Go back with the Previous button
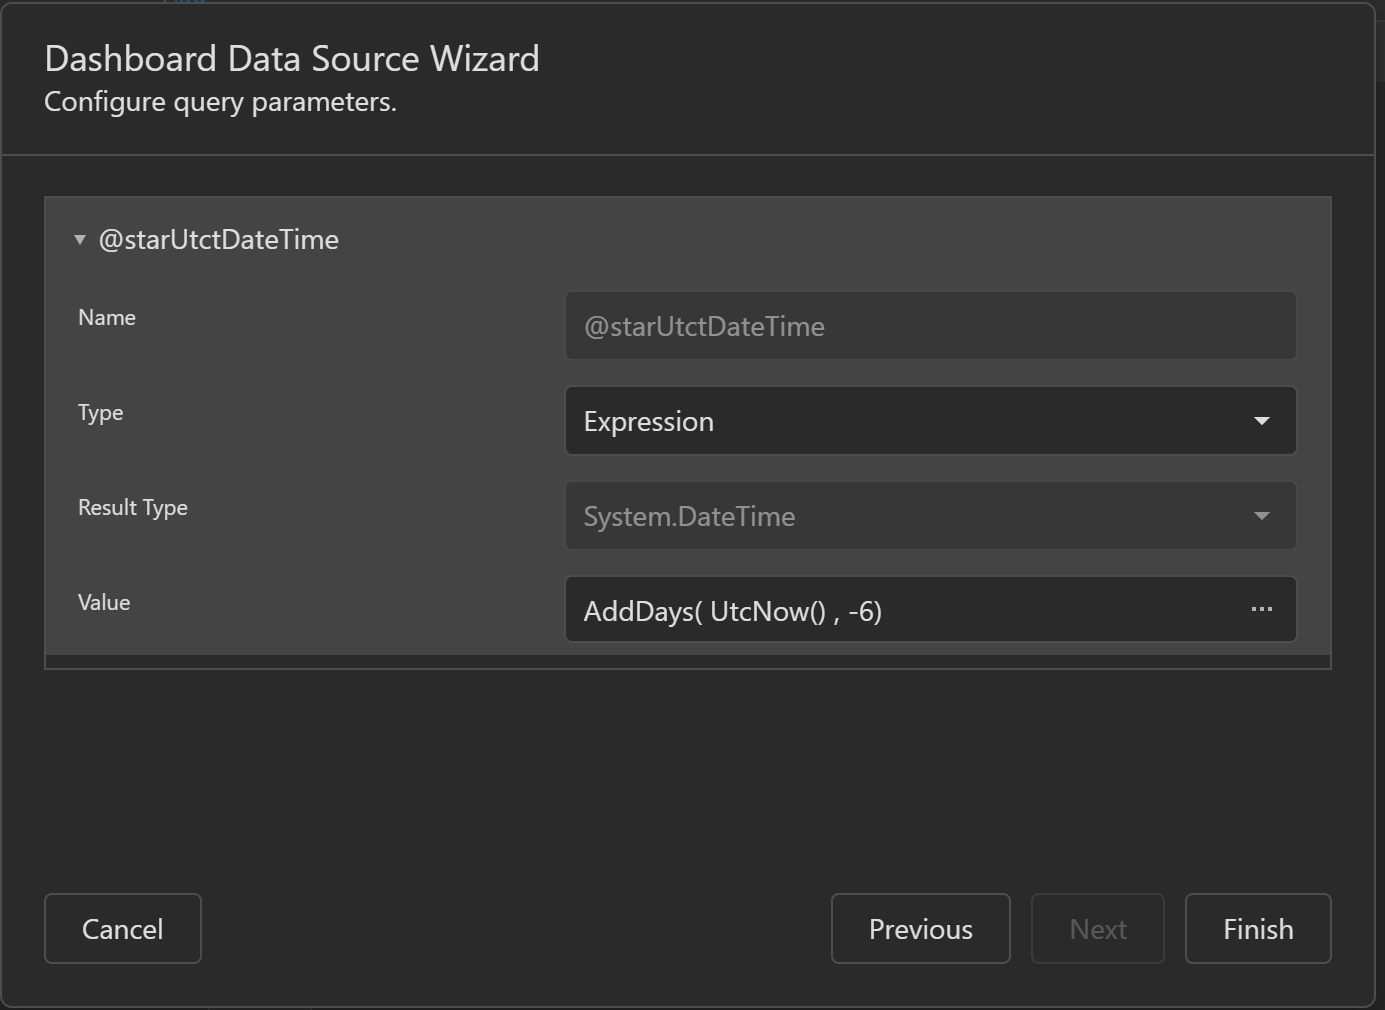 920,929
